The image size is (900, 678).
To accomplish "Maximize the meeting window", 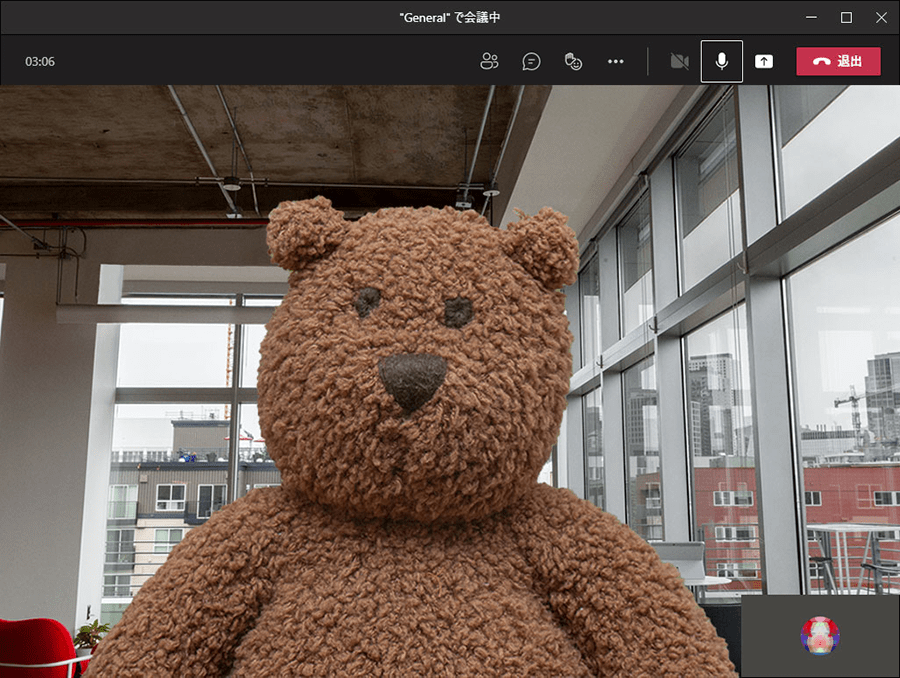I will 846,17.
